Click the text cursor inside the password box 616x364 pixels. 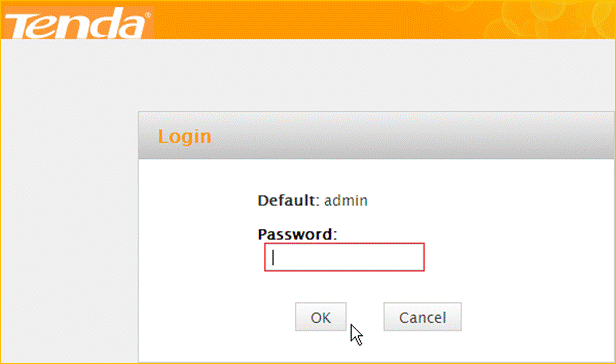(x=273, y=258)
